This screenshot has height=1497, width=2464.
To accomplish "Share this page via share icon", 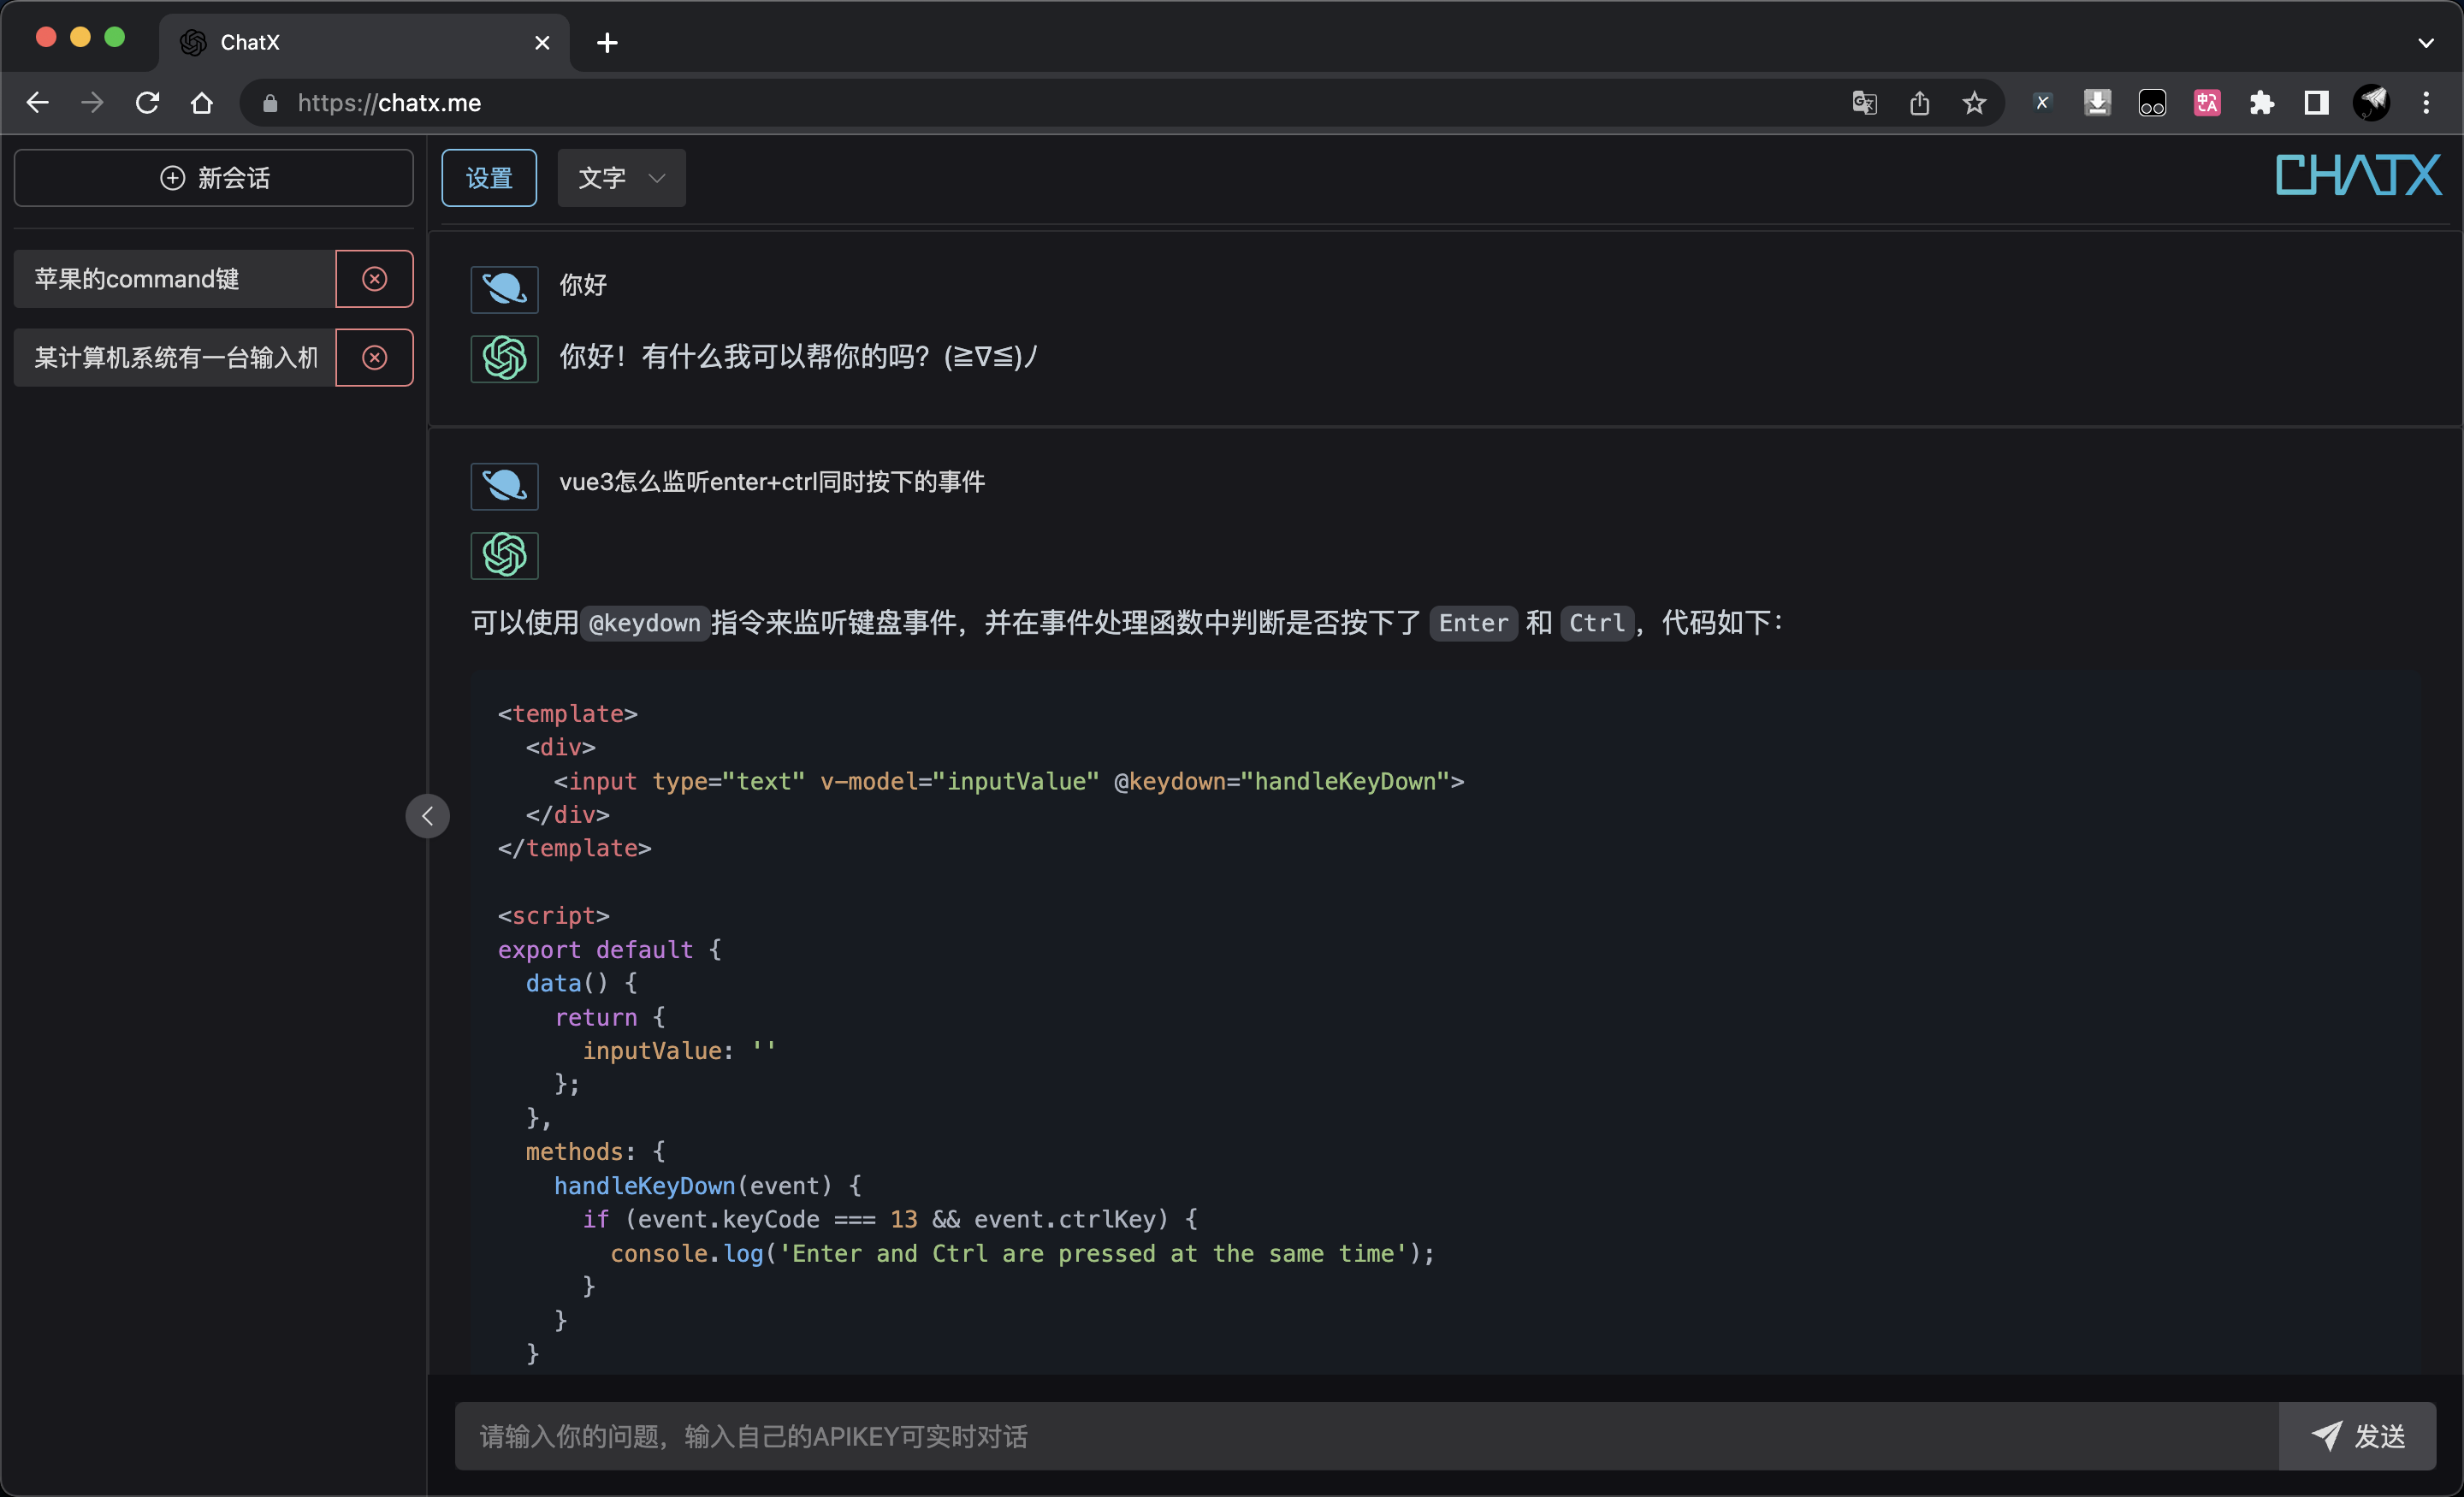I will coord(1919,103).
